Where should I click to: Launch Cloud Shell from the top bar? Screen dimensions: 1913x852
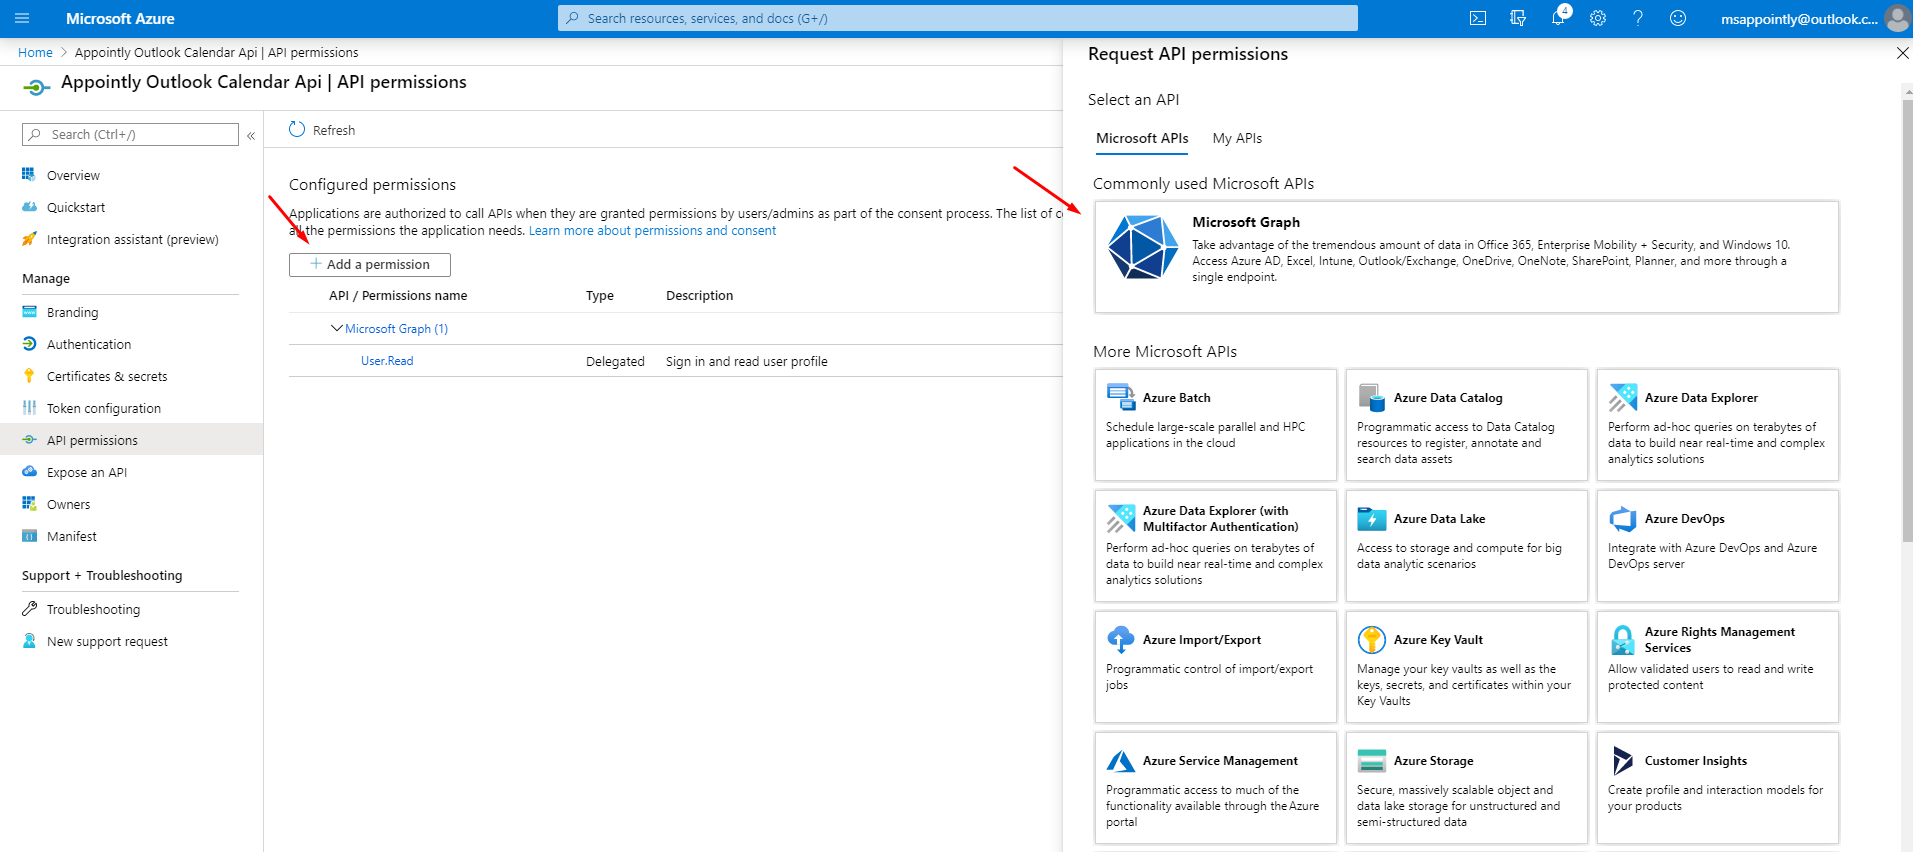point(1478,18)
